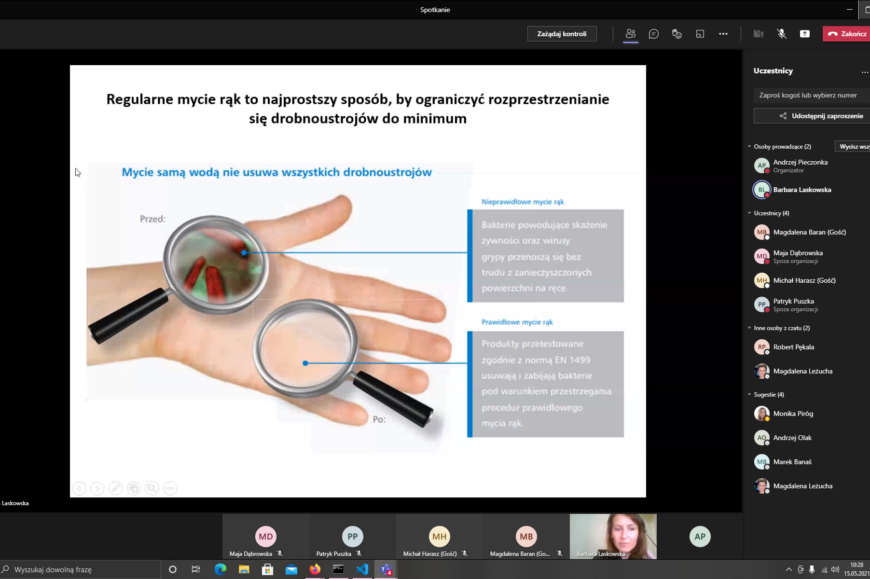Open more actions ellipsis in meeting toolbar
Viewport: 870px width, 579px height.
[723, 34]
